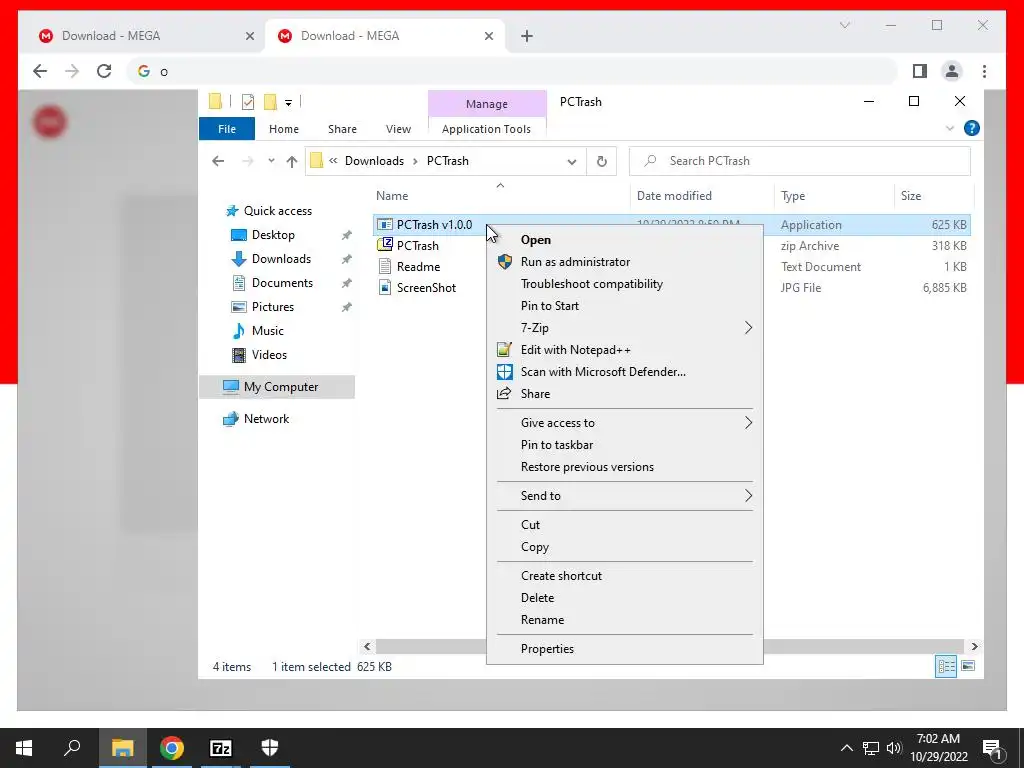Screen dimensions: 1024x768
Task: Click Cut in the context menu
Action: [624, 525]
